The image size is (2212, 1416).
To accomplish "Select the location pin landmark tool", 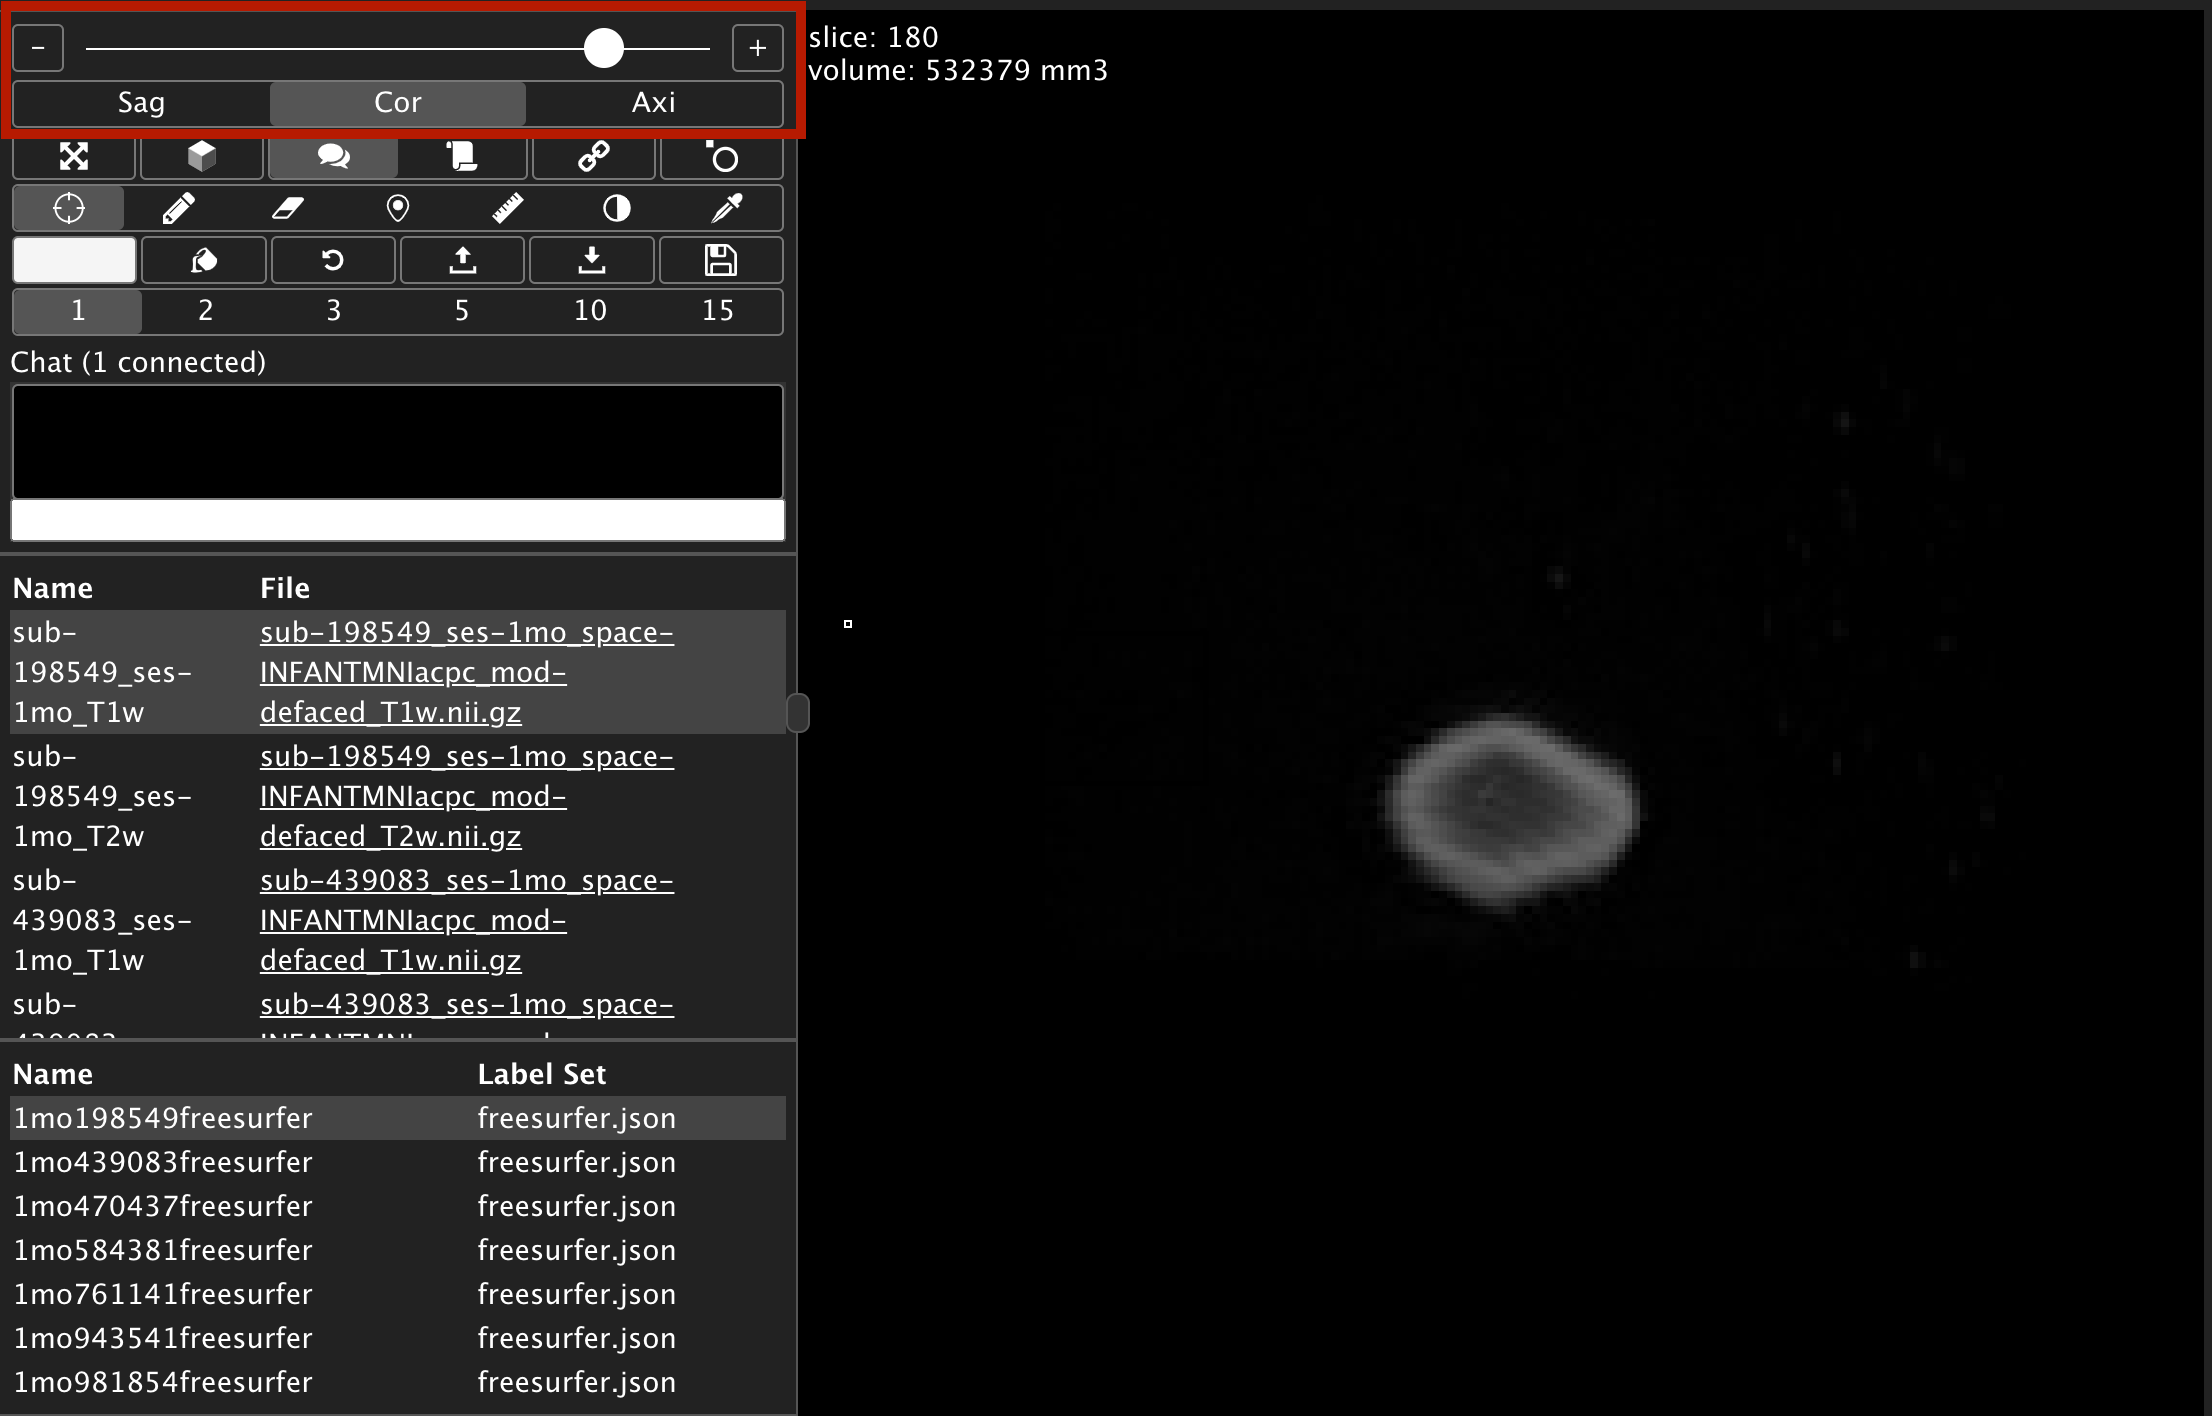I will click(398, 208).
